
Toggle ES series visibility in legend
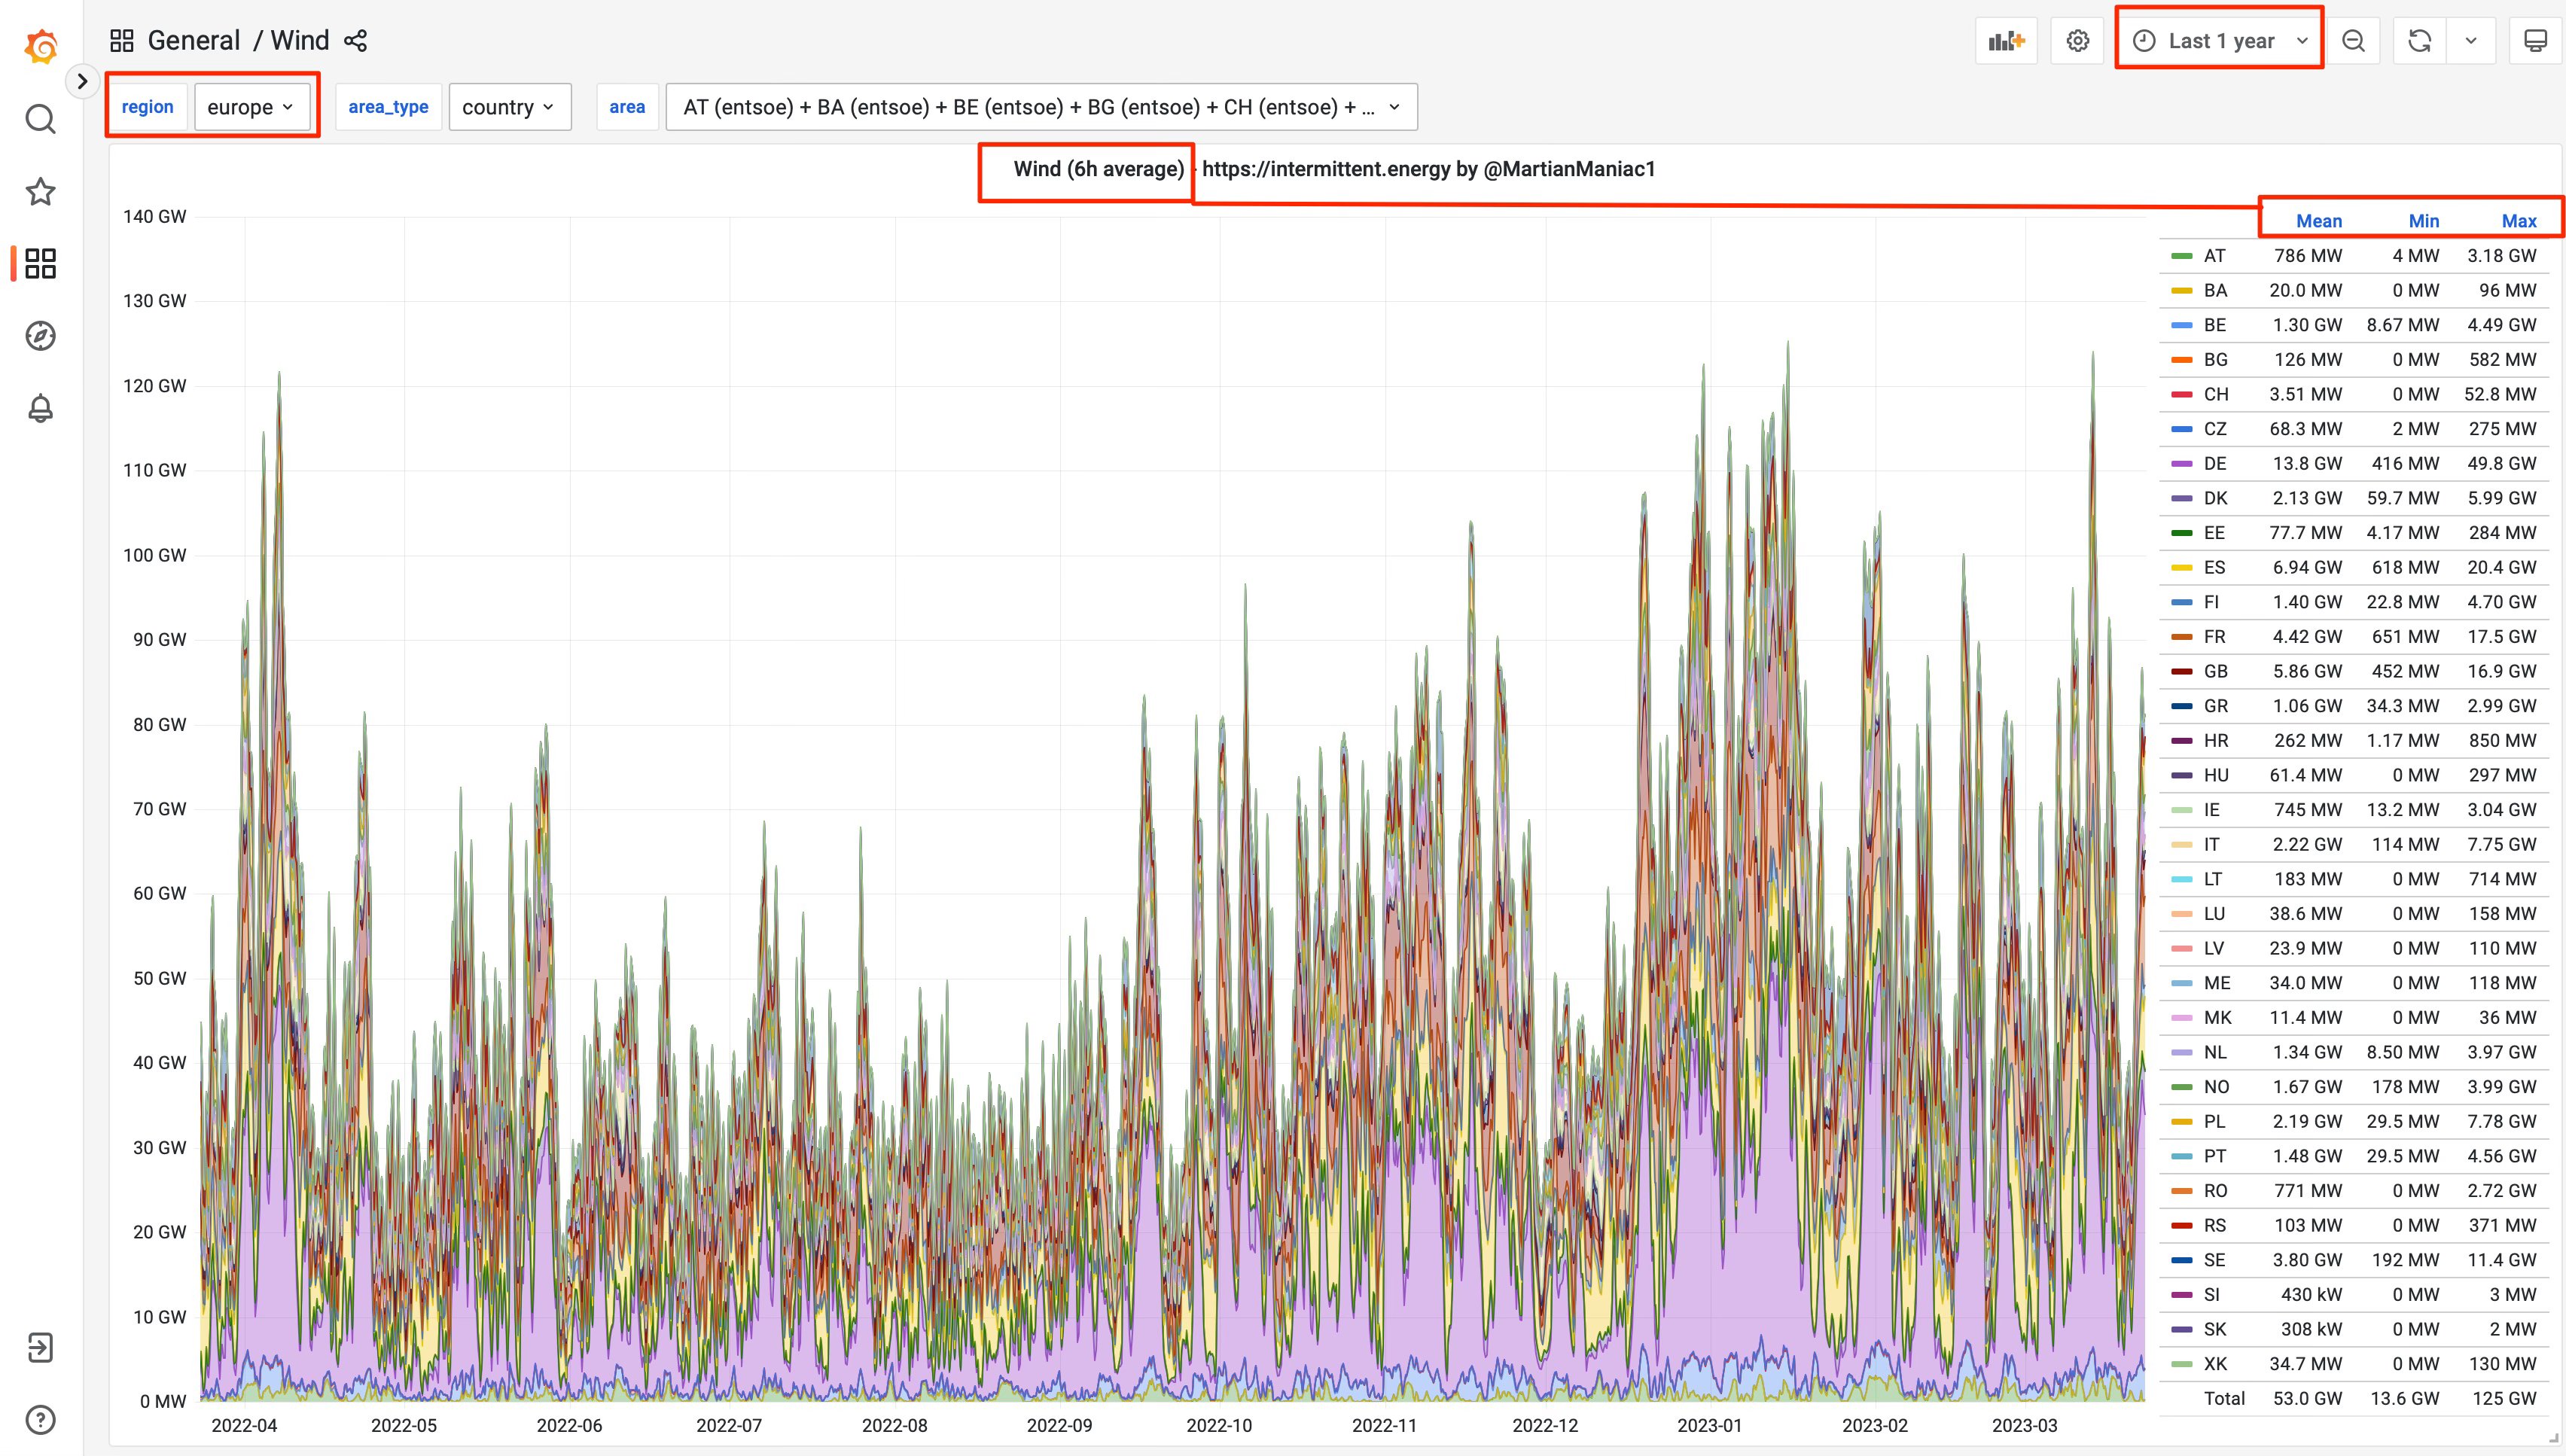click(2214, 568)
